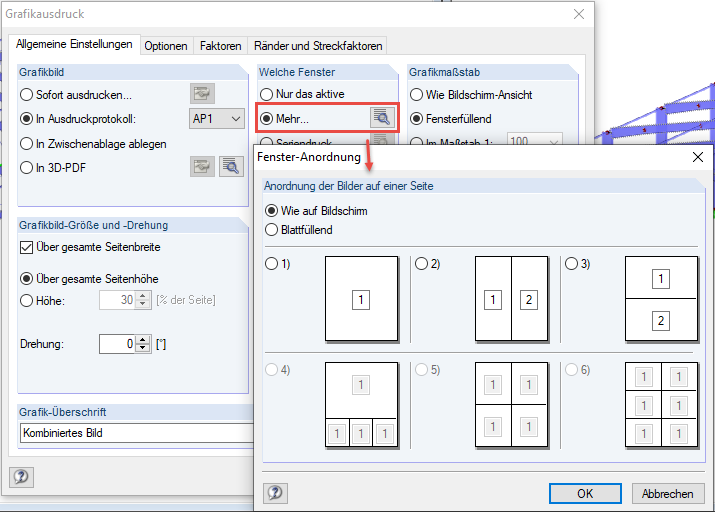Screen dimensions: 715x512
Task: Open AP1 Ausdruckprotokoll dropdown
Action: point(217,119)
